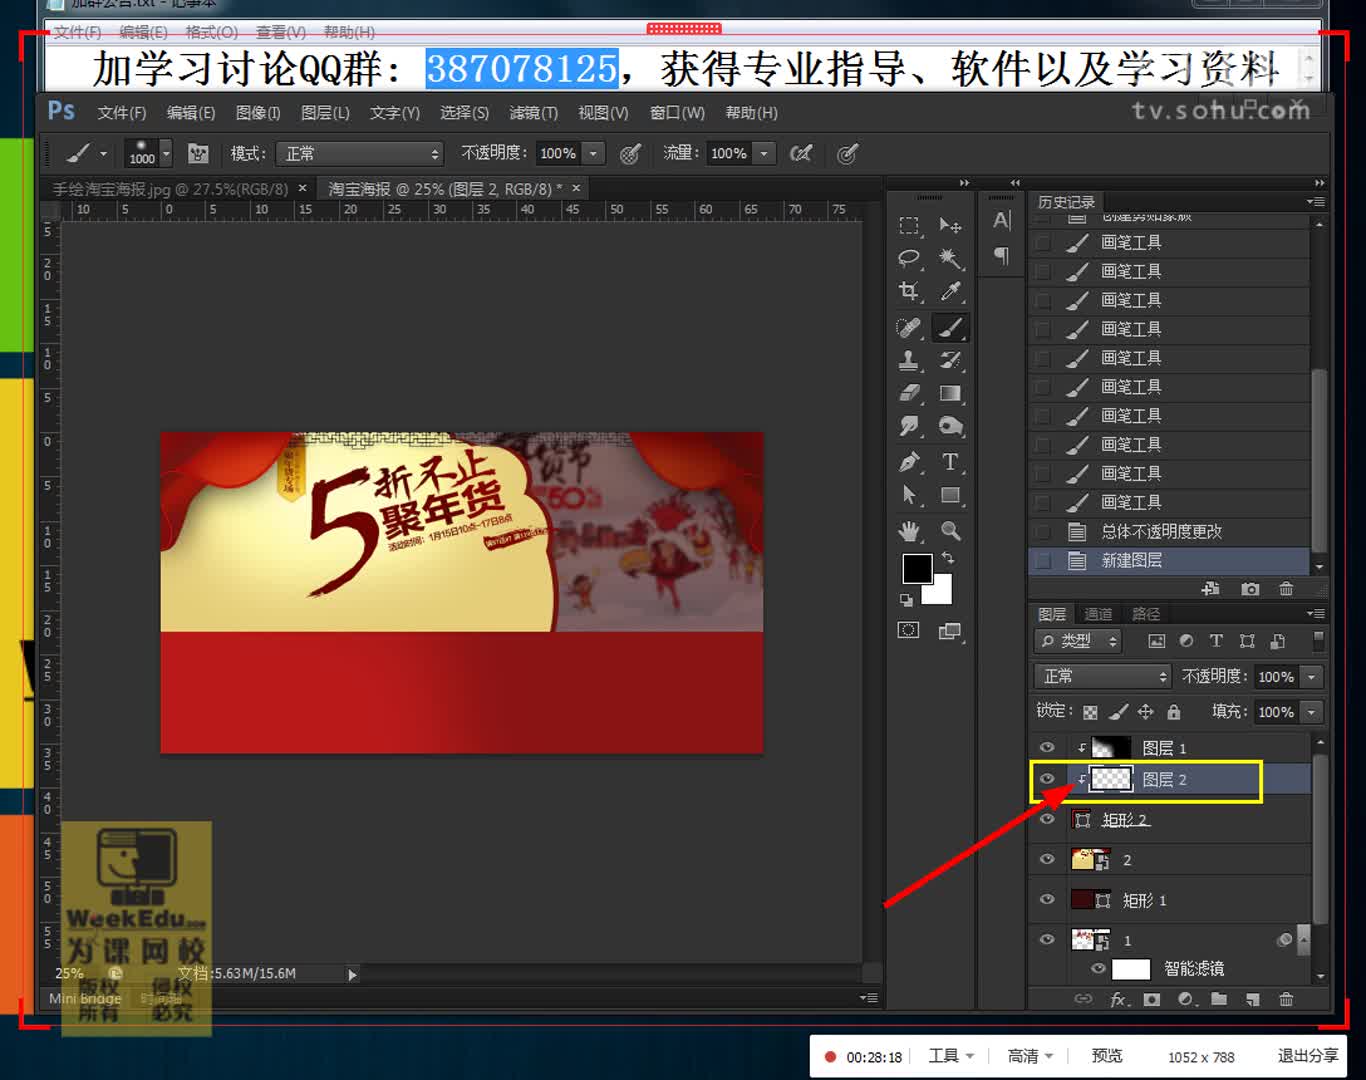
Task: Toggle lock all layer
Action: 1174,712
